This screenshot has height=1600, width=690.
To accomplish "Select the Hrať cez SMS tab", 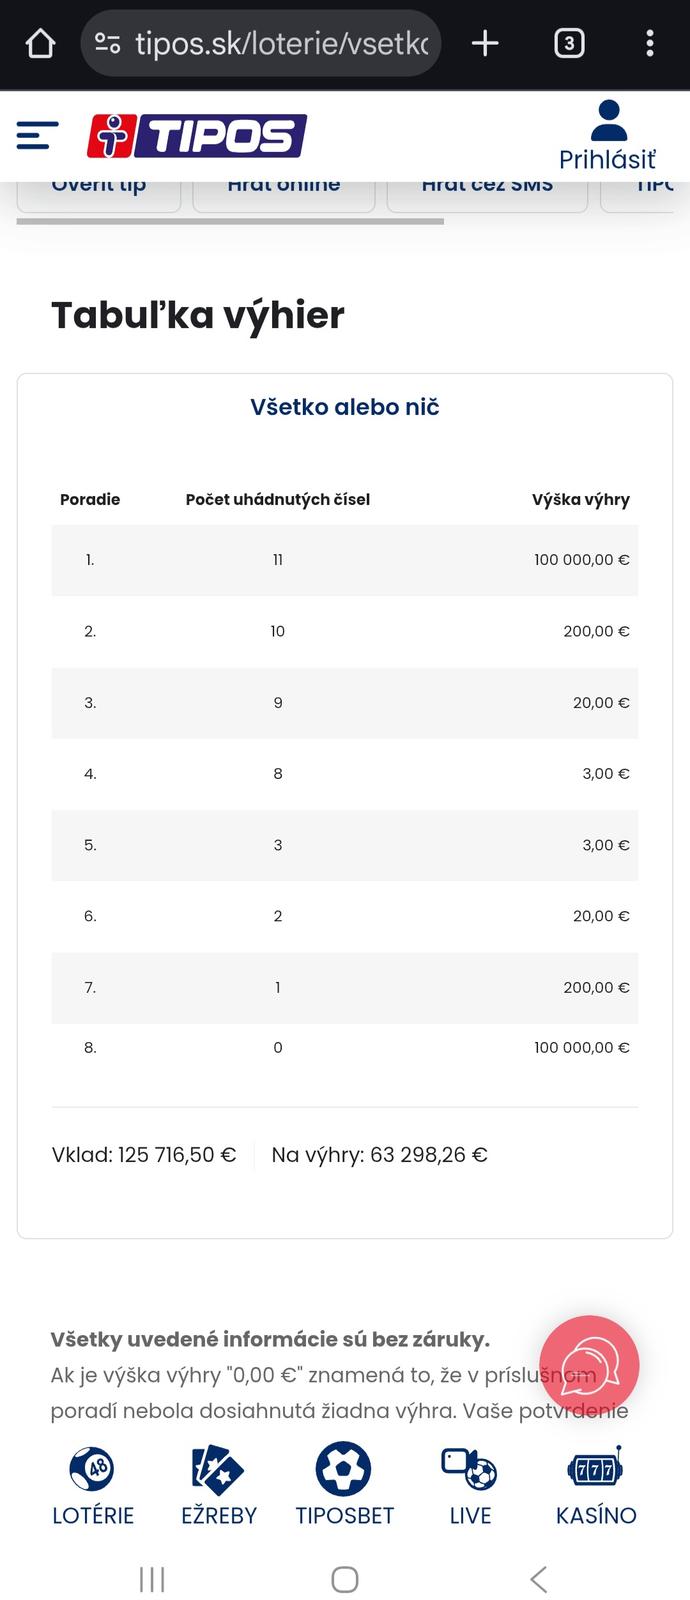I will tap(487, 194).
